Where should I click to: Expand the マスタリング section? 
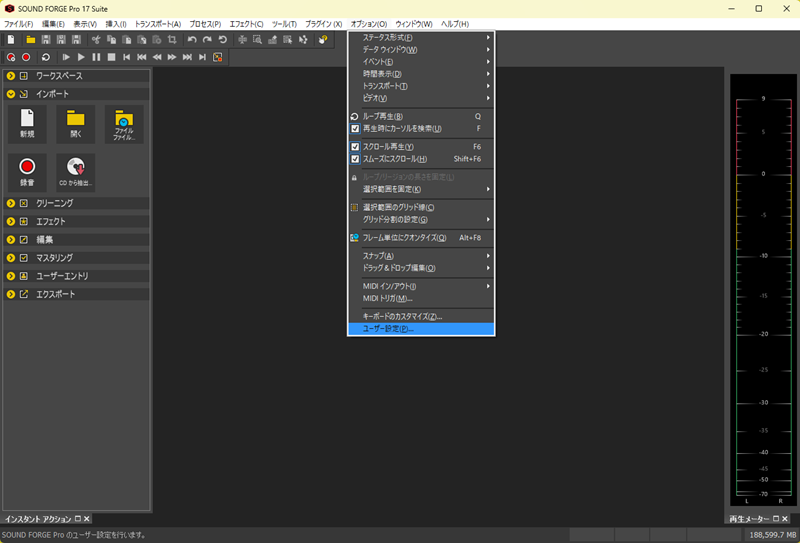(x=77, y=258)
